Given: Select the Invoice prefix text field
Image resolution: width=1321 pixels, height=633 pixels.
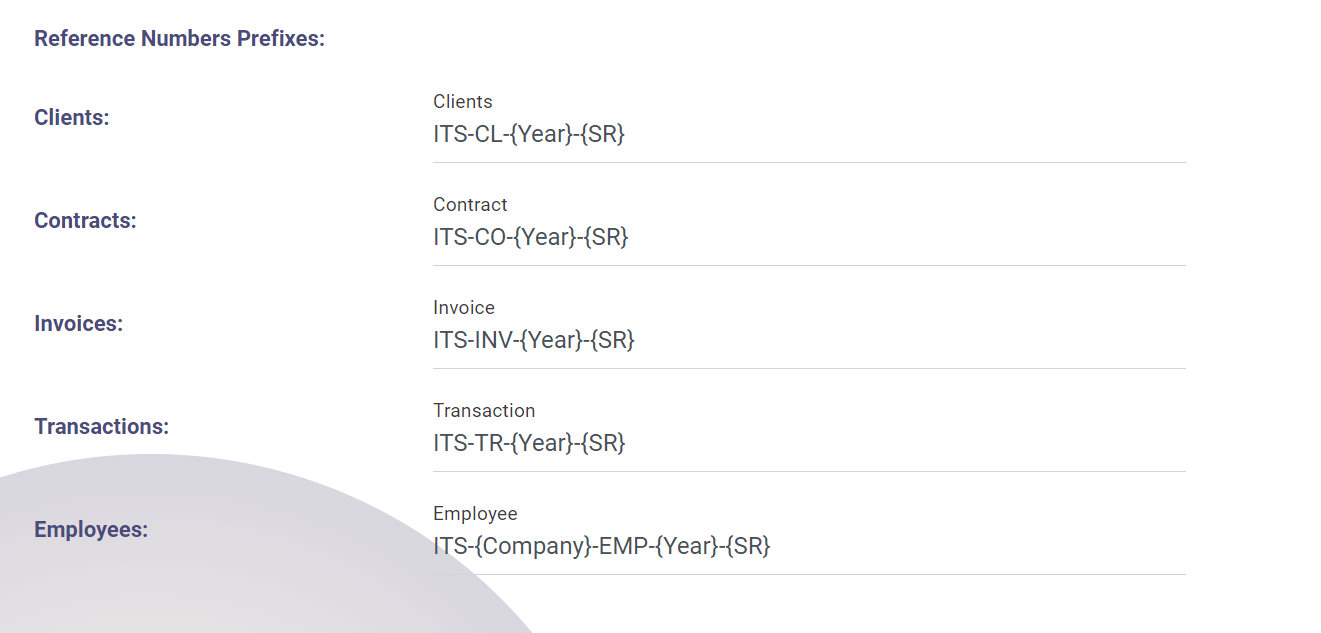Looking at the screenshot, I should [x=808, y=340].
